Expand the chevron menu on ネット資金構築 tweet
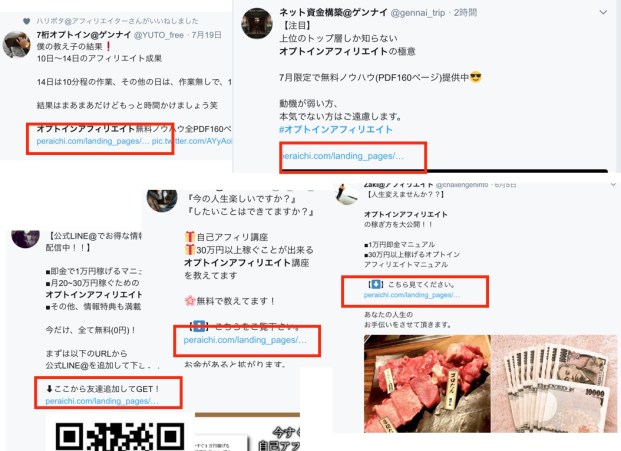This screenshot has height=451, width=621. click(x=603, y=12)
